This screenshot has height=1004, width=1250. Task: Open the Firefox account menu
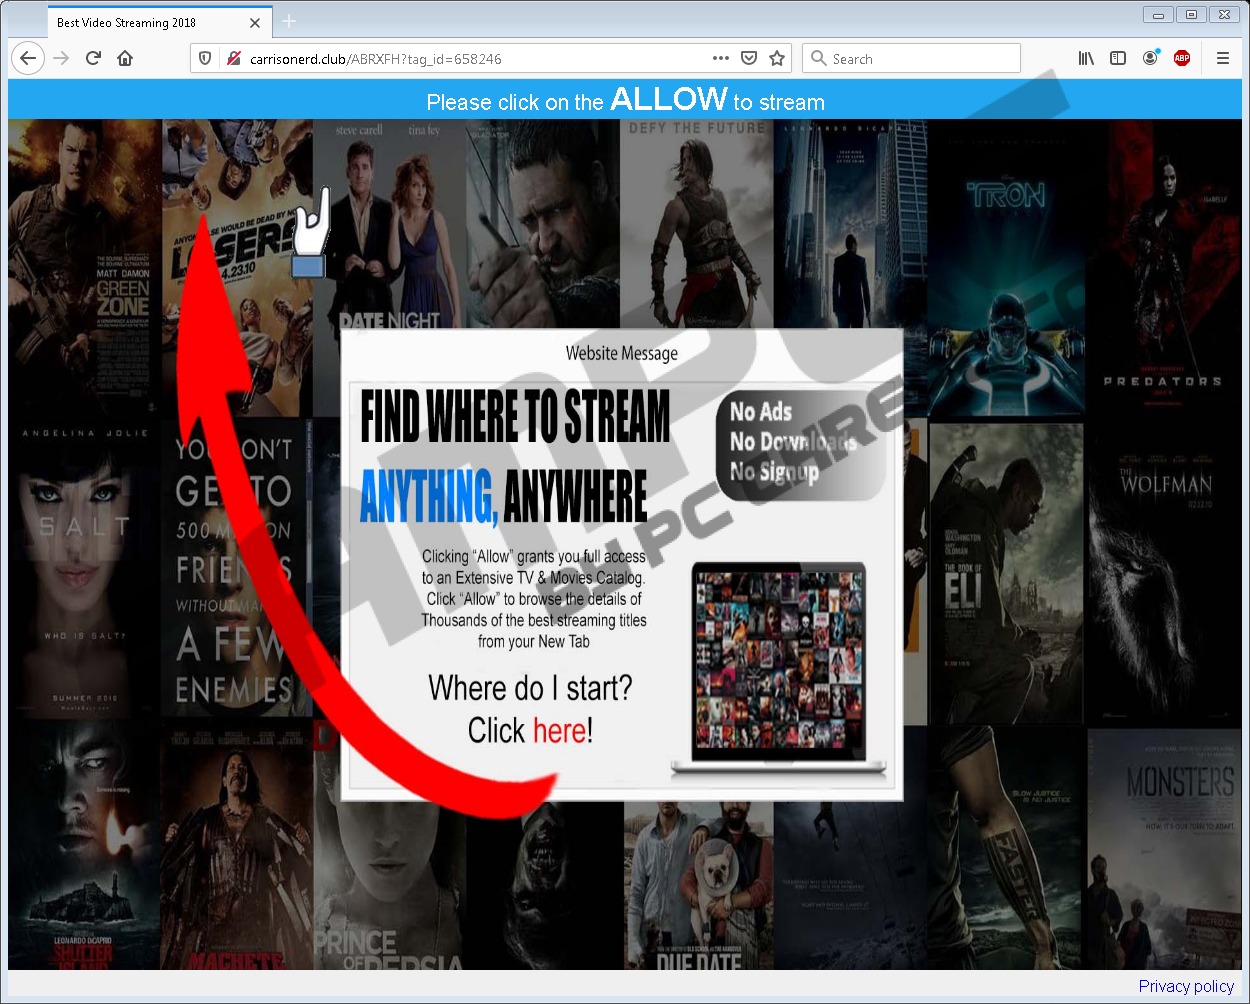pyautogui.click(x=1150, y=58)
